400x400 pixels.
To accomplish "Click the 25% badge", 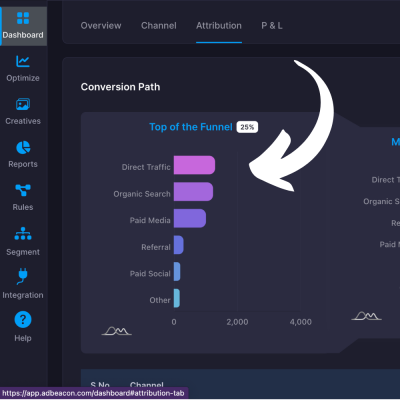I will (x=247, y=127).
